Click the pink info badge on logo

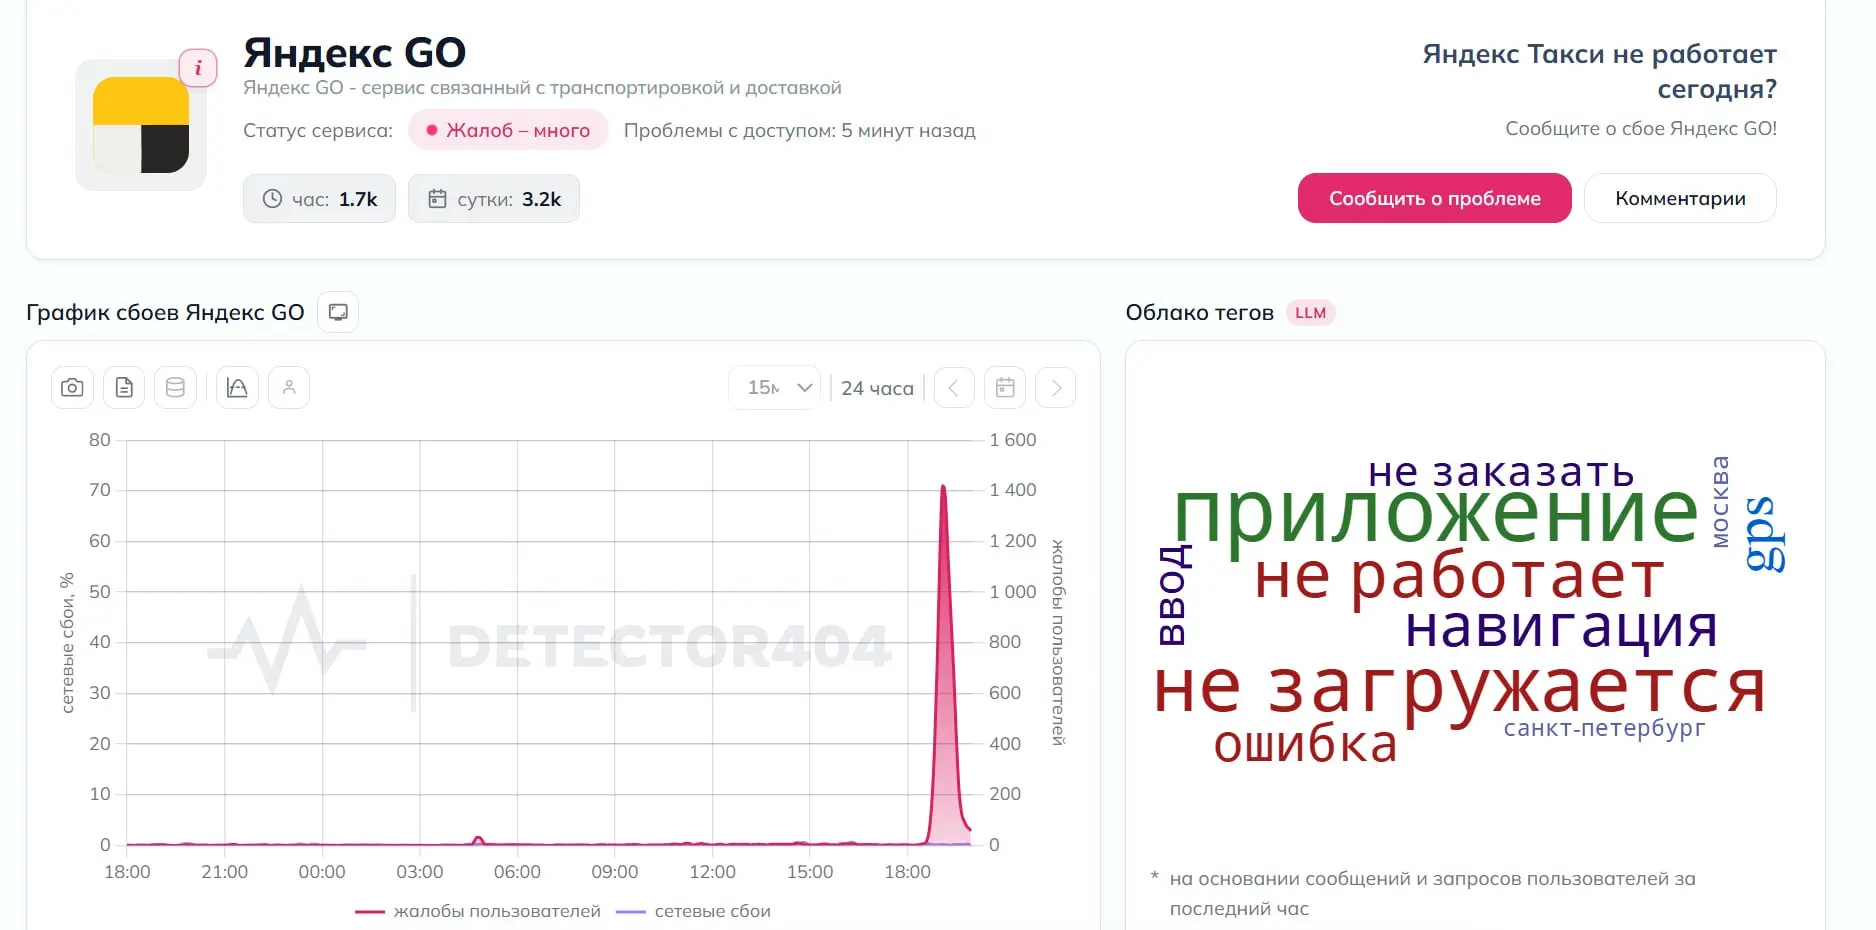[x=198, y=68]
